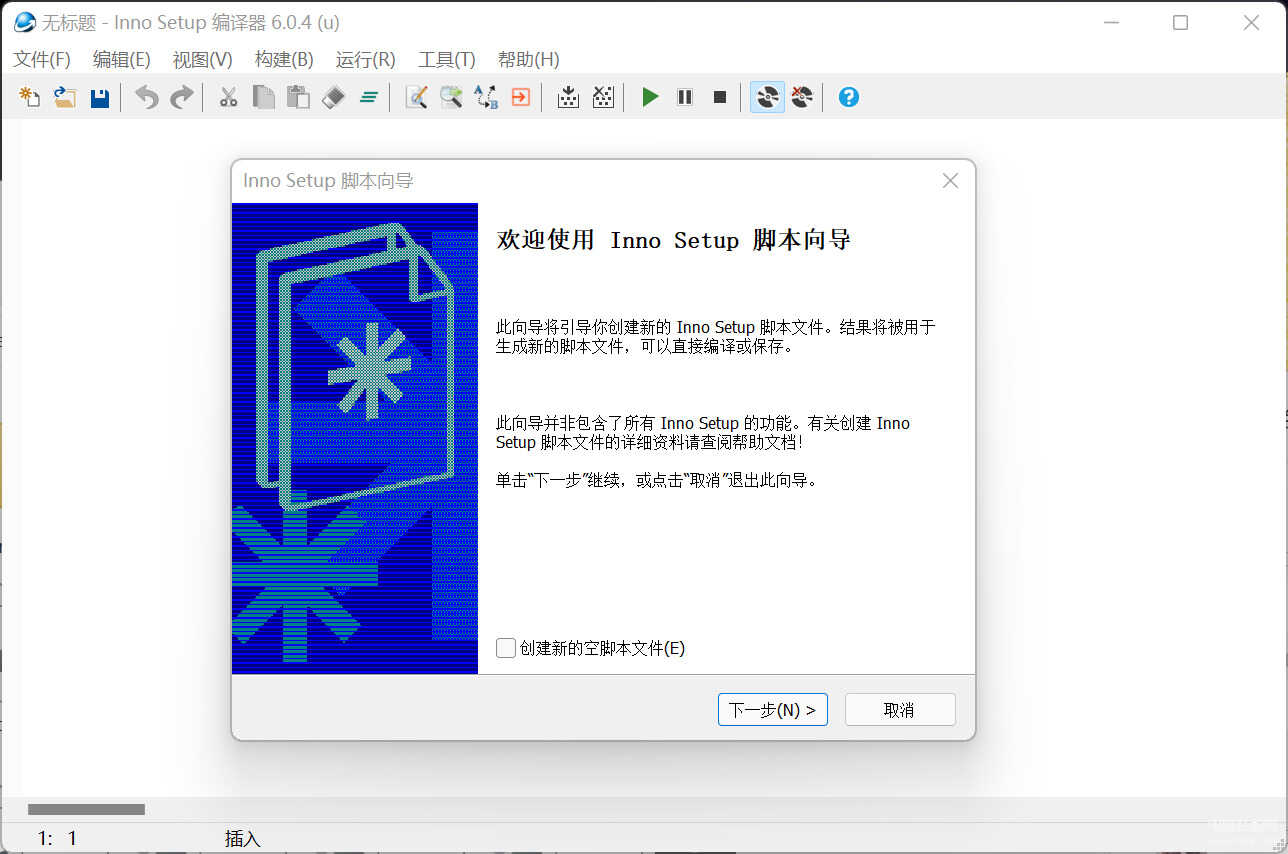Click the Save floppy disk icon
The width and height of the screenshot is (1288, 854).
[100, 97]
